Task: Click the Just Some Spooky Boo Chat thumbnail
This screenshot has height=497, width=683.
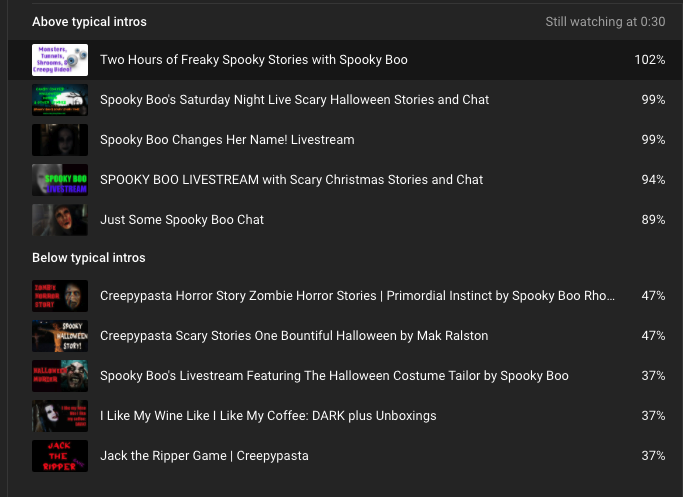Action: coord(60,220)
